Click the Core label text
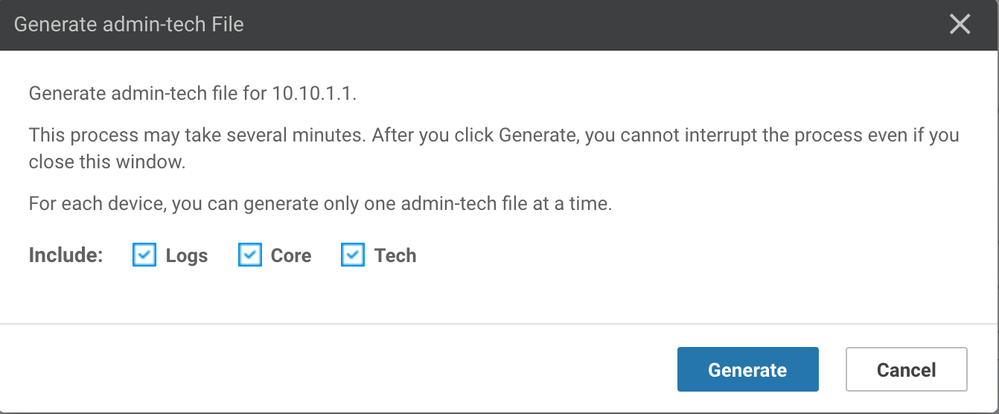 pyautogui.click(x=291, y=256)
